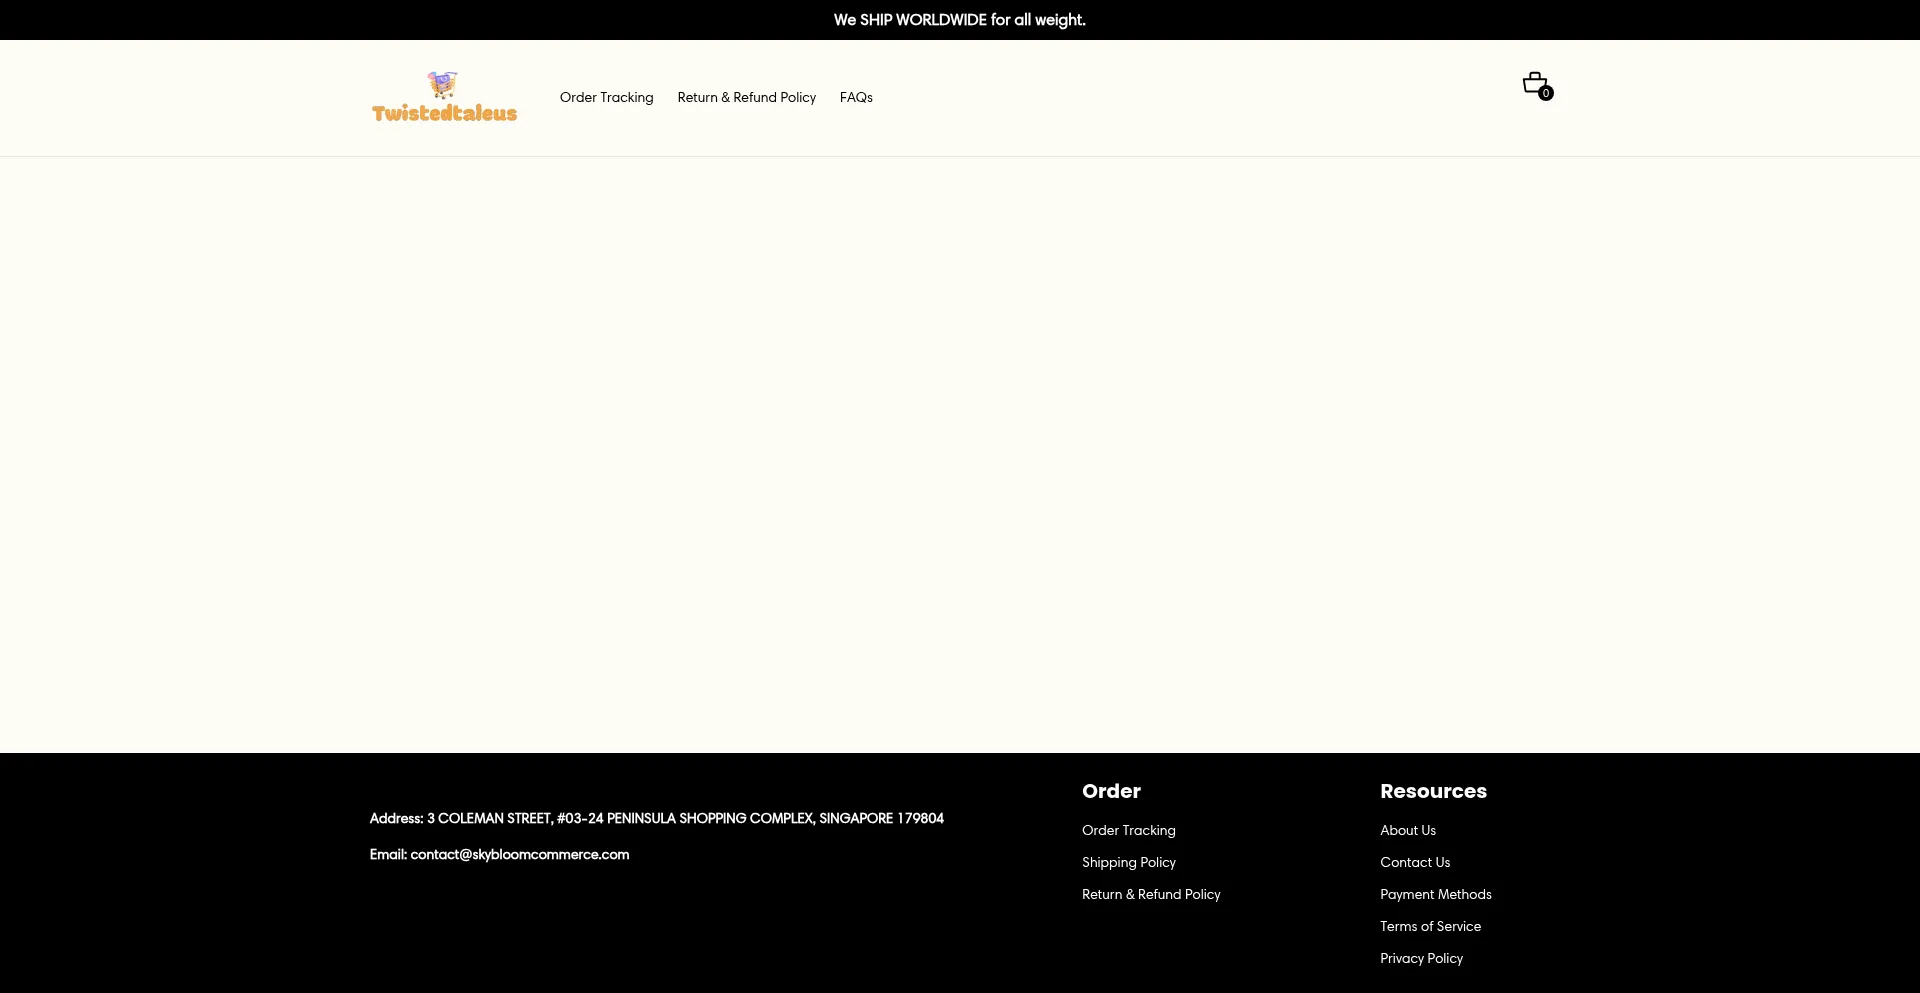Click the Twistedtaleus logo wordmark
Viewport: 1920px width, 993px height.
click(x=444, y=113)
